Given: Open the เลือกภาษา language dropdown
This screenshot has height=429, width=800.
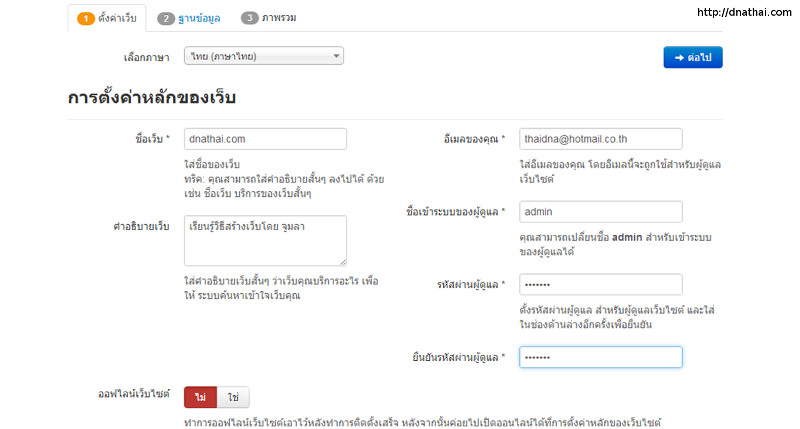Looking at the screenshot, I should pos(264,57).
